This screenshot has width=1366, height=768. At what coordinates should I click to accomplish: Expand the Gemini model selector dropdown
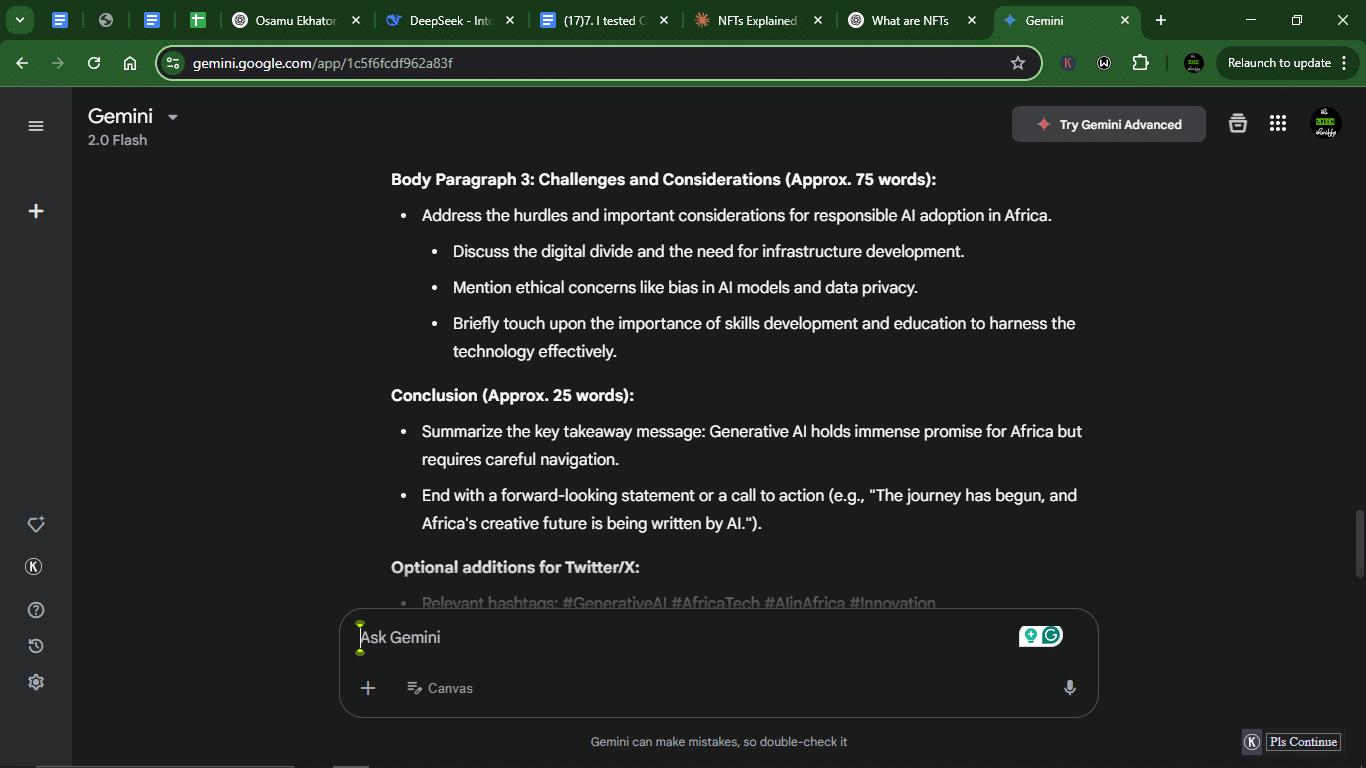pos(172,117)
